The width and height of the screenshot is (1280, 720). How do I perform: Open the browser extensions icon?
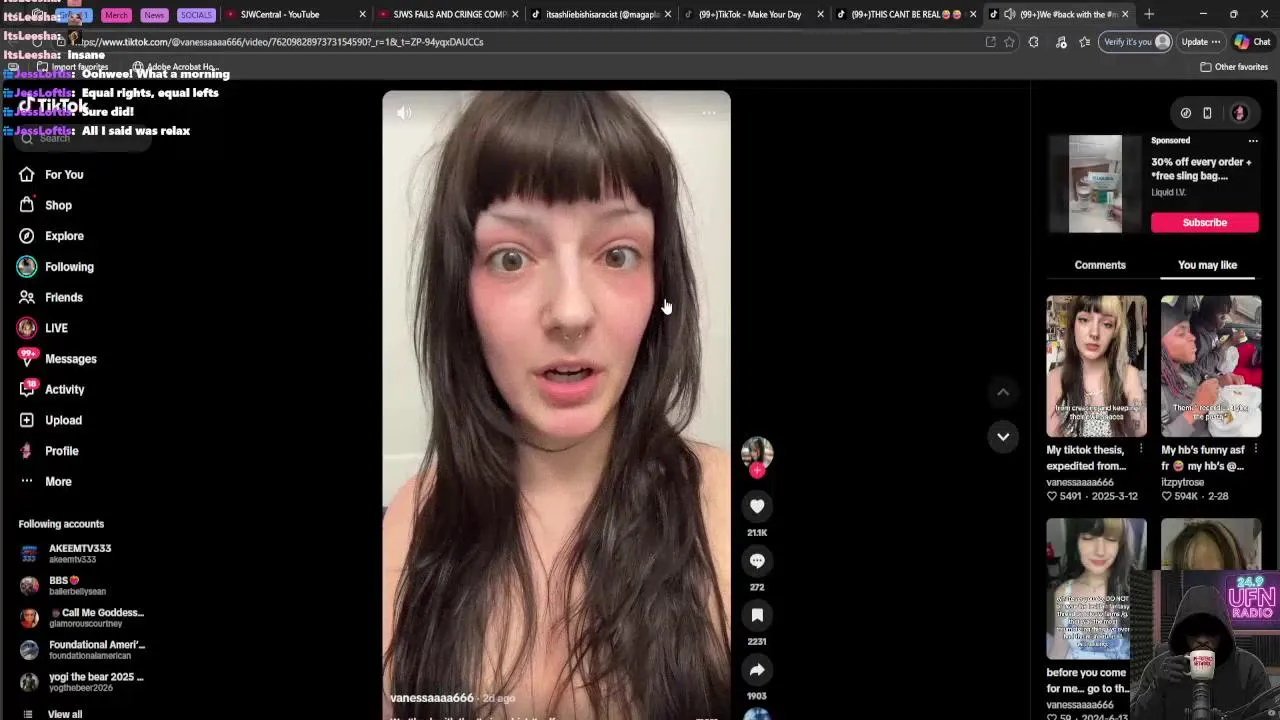tap(1034, 42)
